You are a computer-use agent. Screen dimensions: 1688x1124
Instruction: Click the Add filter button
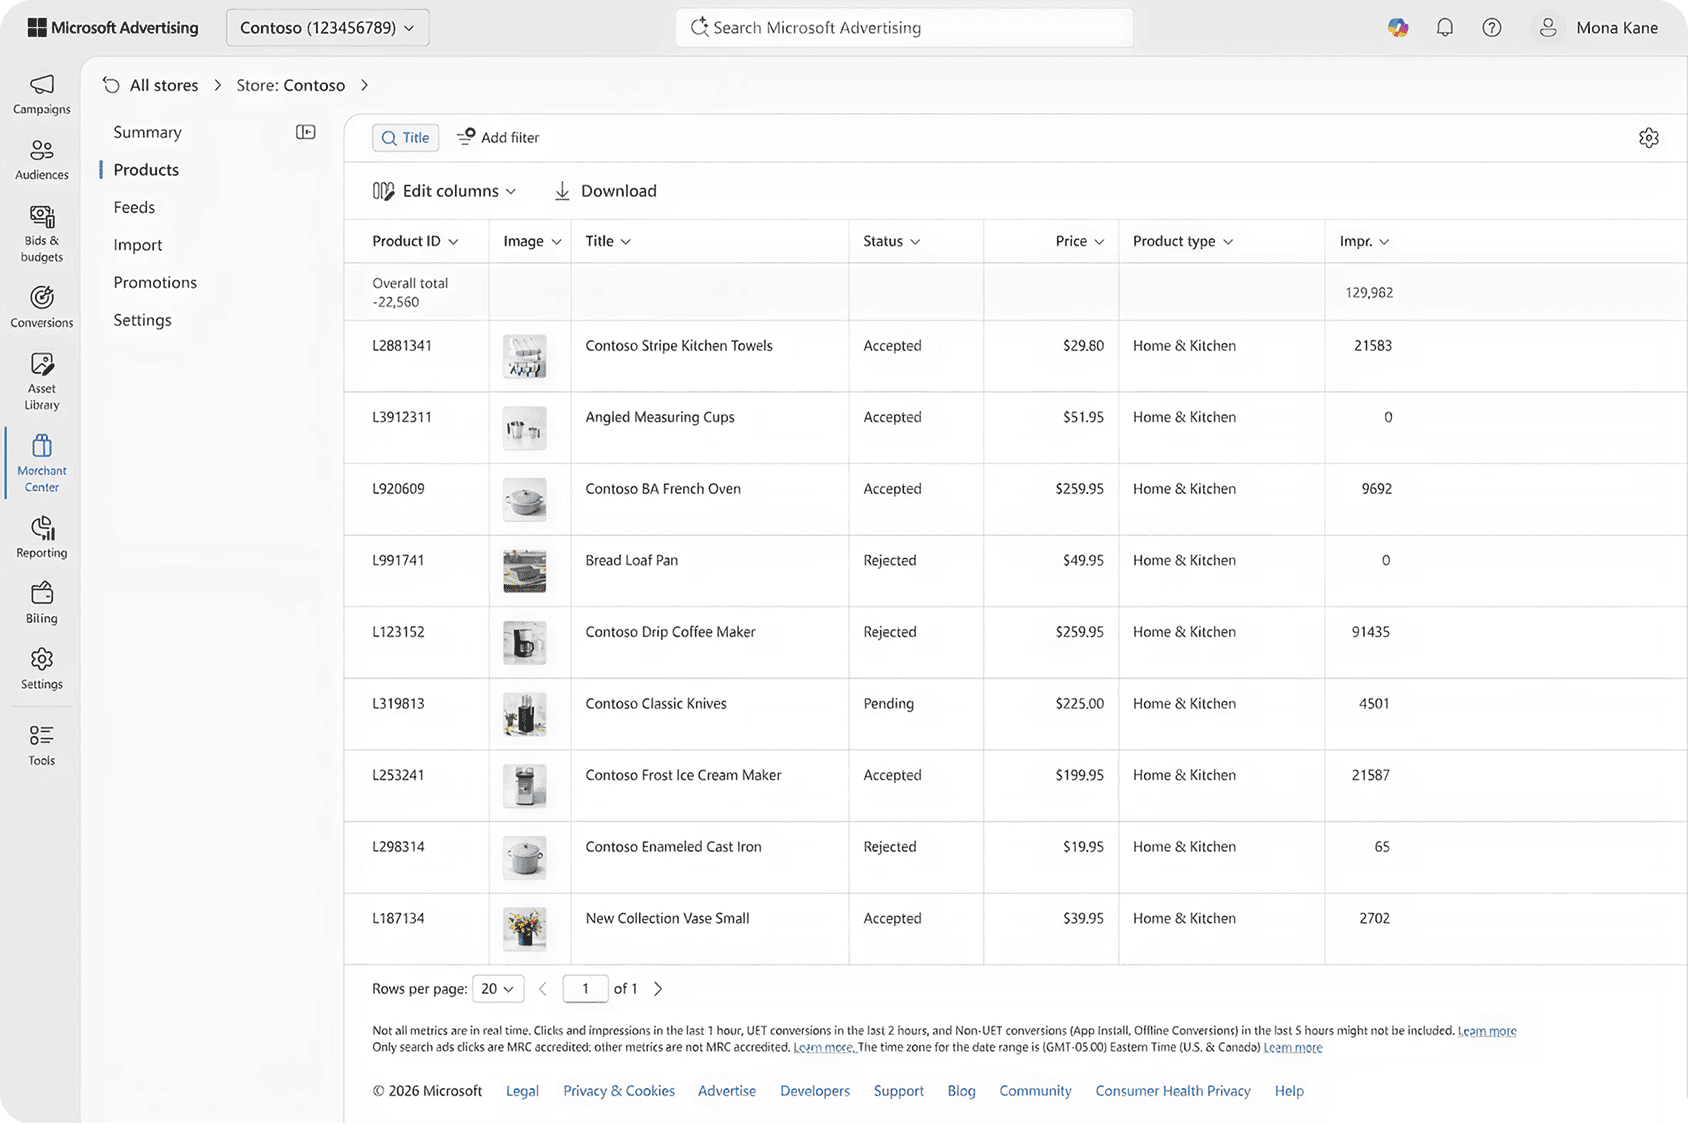click(x=498, y=138)
